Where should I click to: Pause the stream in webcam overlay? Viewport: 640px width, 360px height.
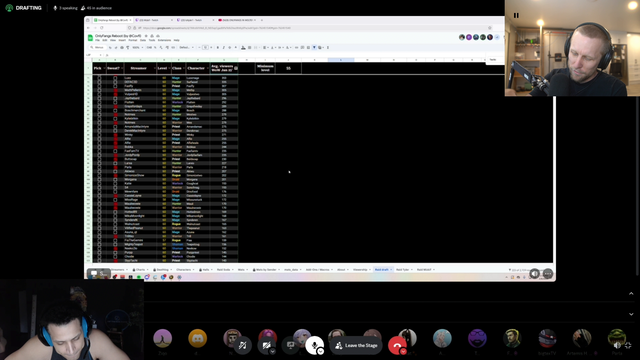click(x=516, y=16)
